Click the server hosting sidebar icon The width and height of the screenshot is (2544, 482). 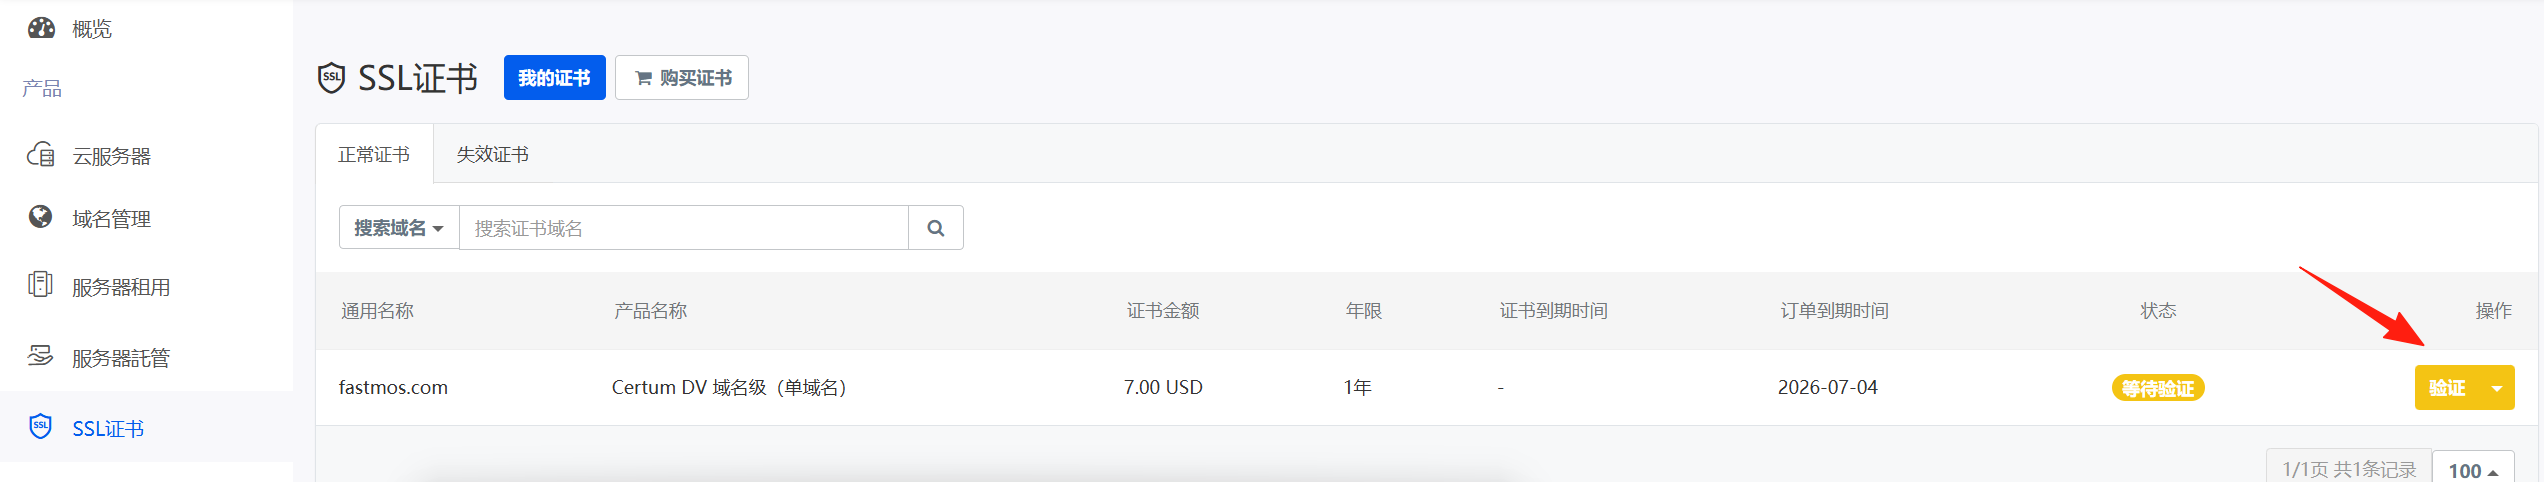click(x=41, y=356)
